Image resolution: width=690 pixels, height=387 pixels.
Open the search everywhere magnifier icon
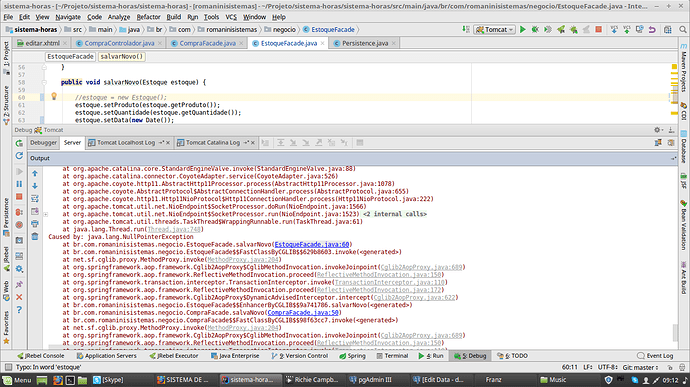[683, 29]
